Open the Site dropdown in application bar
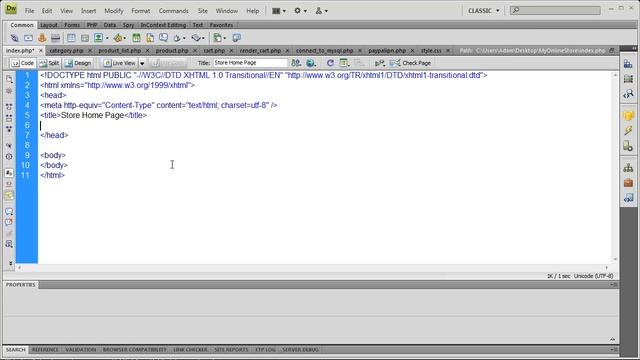The width and height of the screenshot is (640, 360). [321, 11]
